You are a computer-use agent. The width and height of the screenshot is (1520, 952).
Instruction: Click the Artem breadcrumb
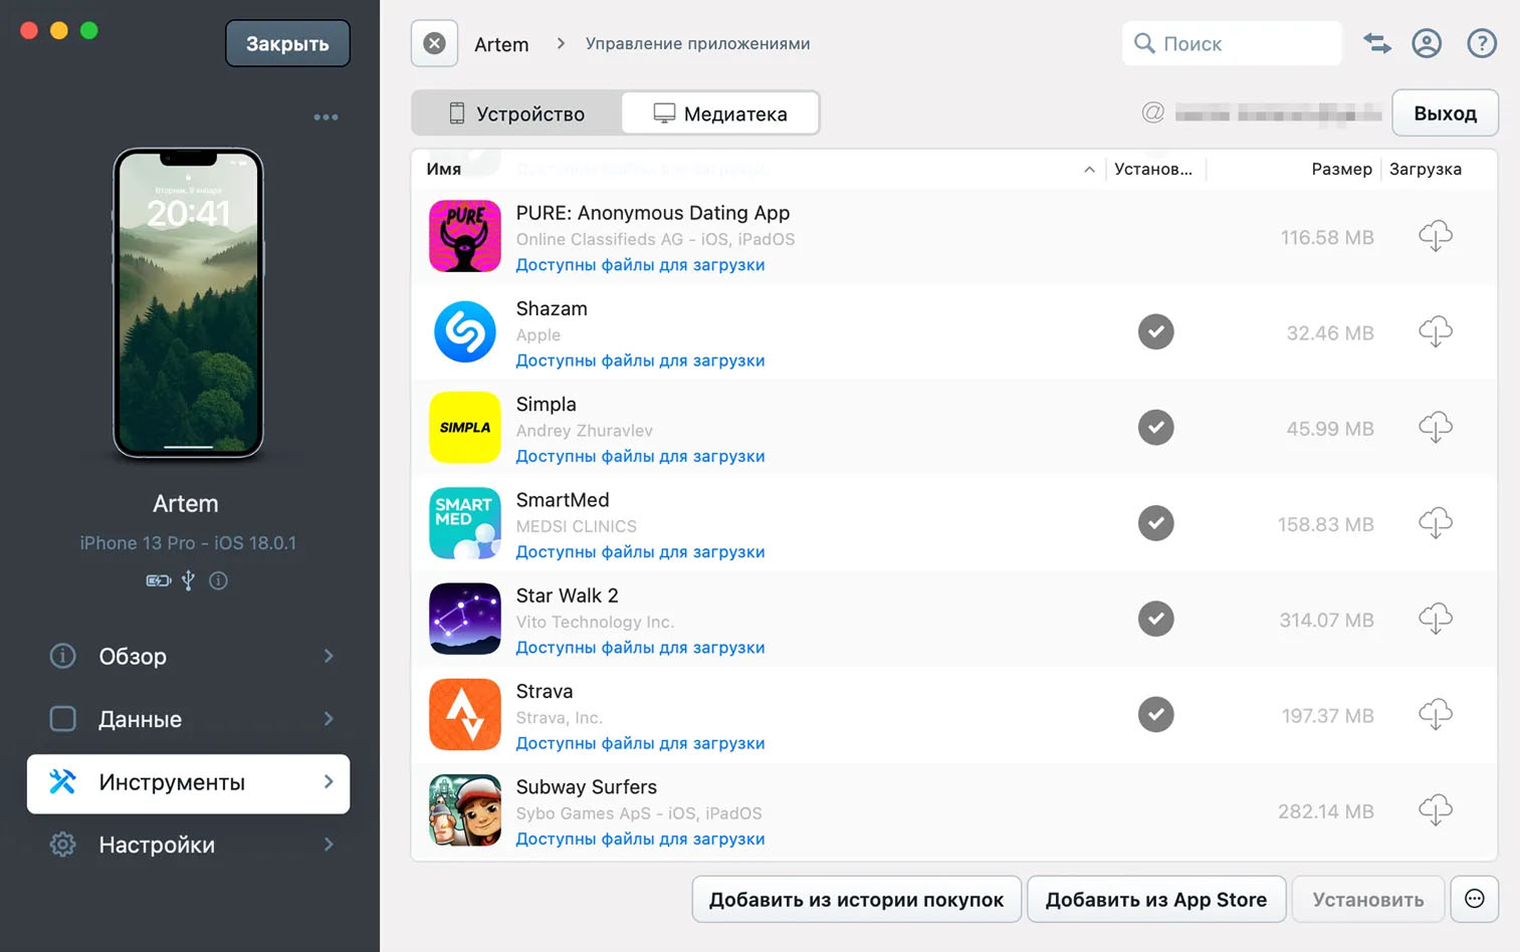pyautogui.click(x=501, y=44)
